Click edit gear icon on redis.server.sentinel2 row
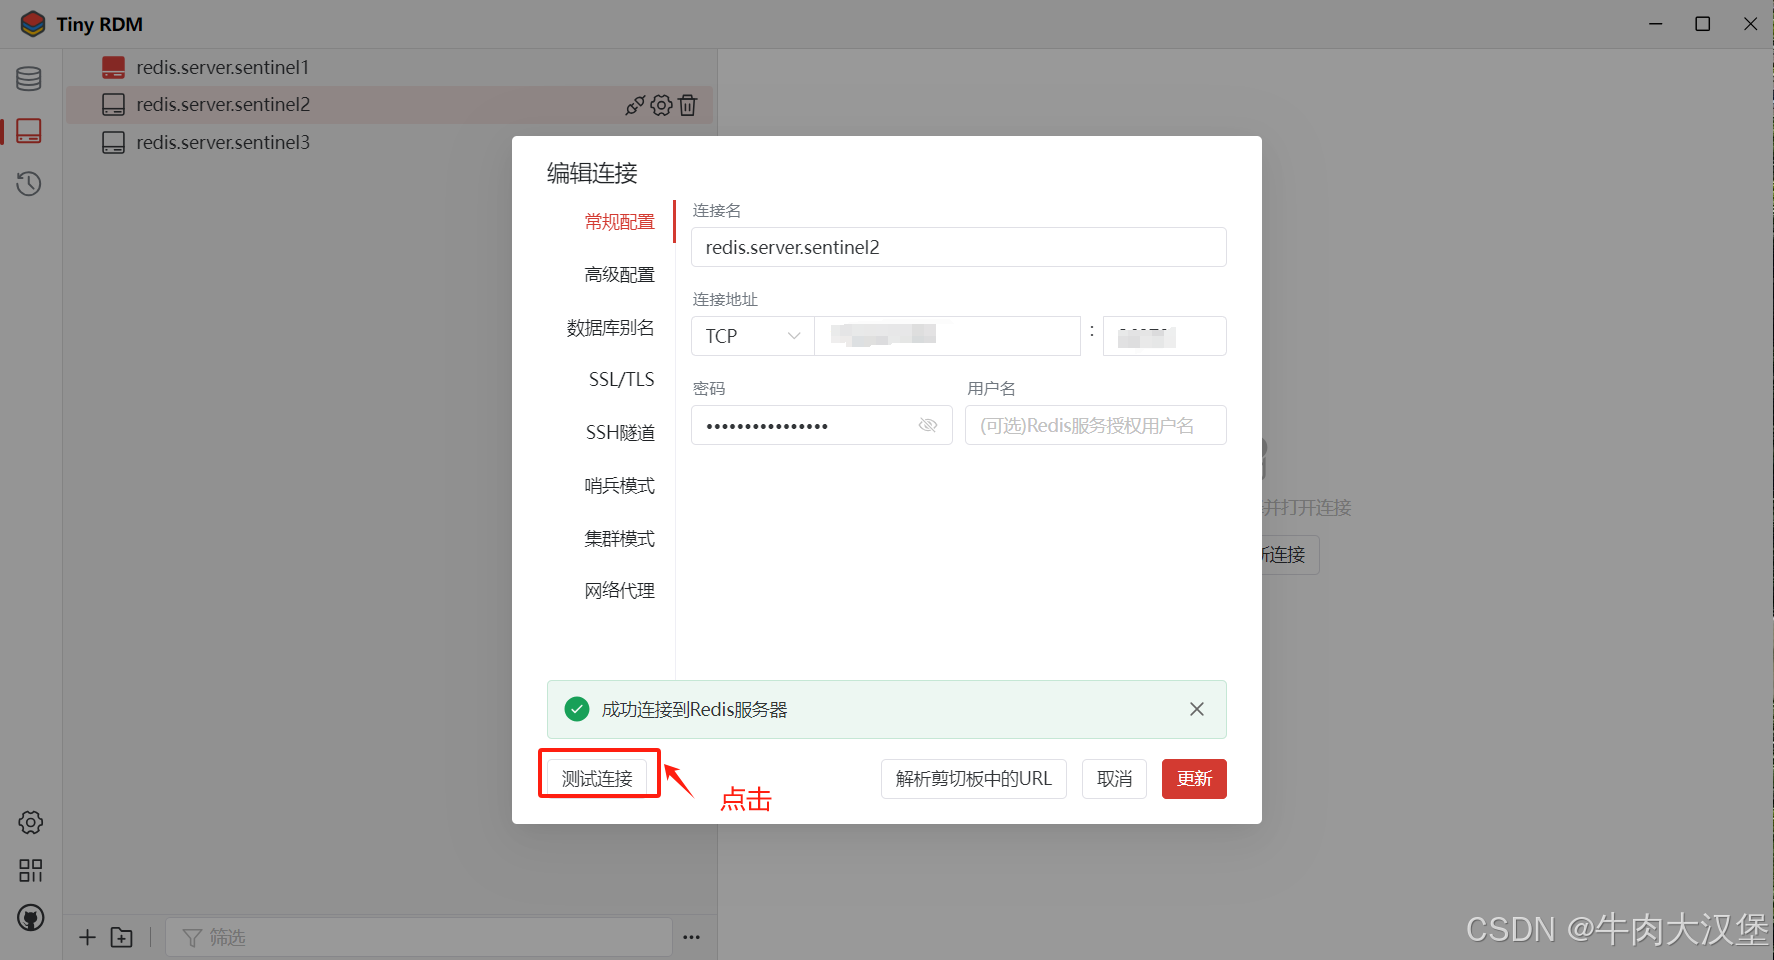This screenshot has width=1774, height=960. coord(661,105)
